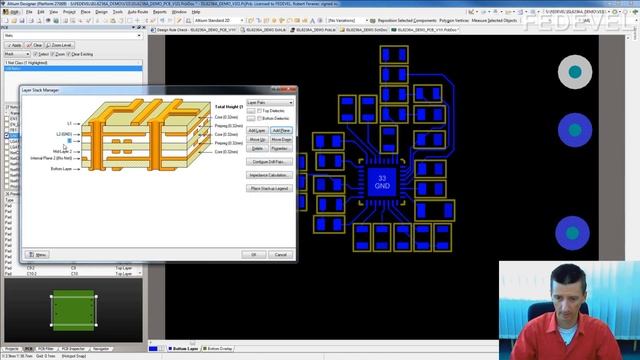Screen dimensions: 640x360
Task: Select the Bottom Layer tab at bottom
Action: [183, 349]
